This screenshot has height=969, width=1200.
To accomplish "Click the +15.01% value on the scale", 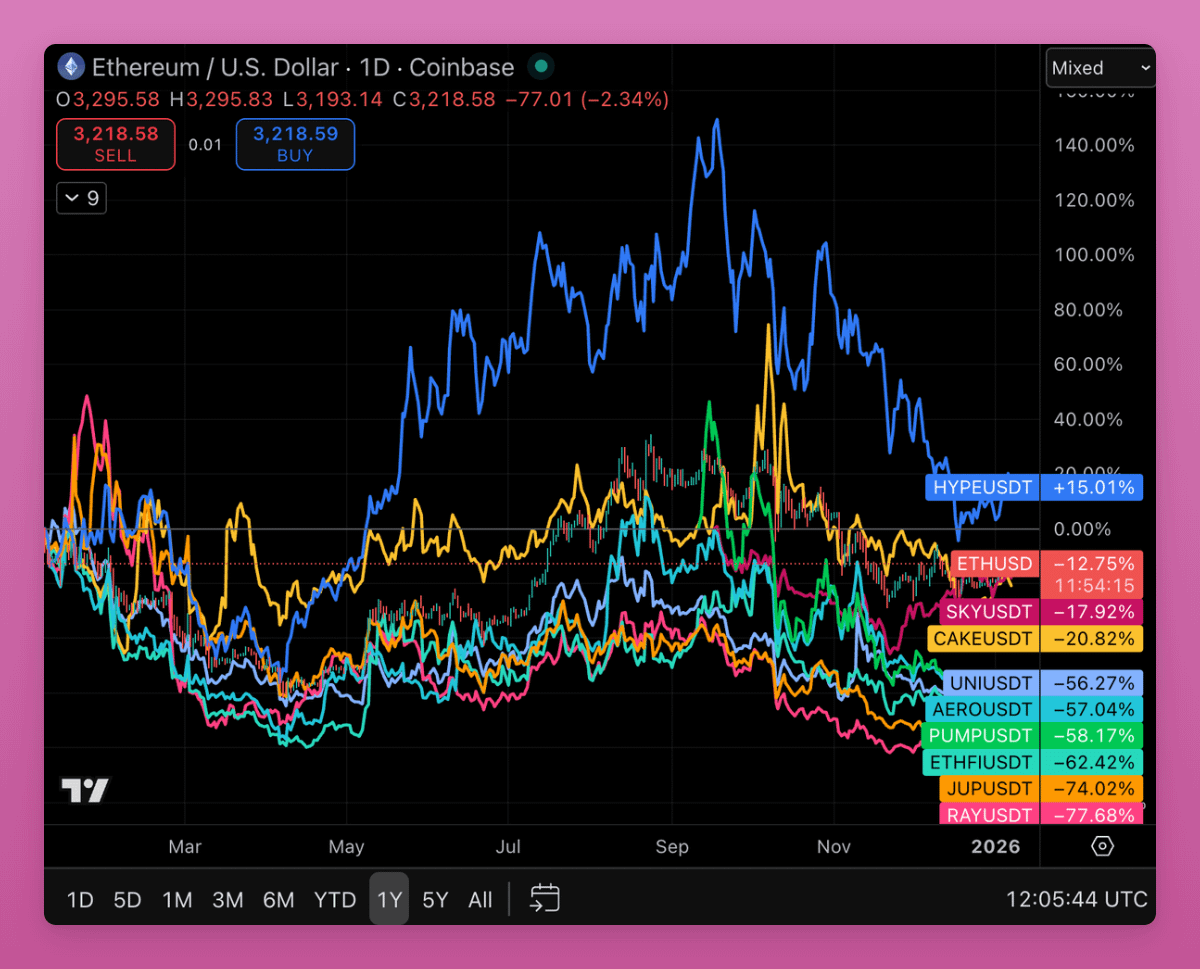I will point(1094,488).
